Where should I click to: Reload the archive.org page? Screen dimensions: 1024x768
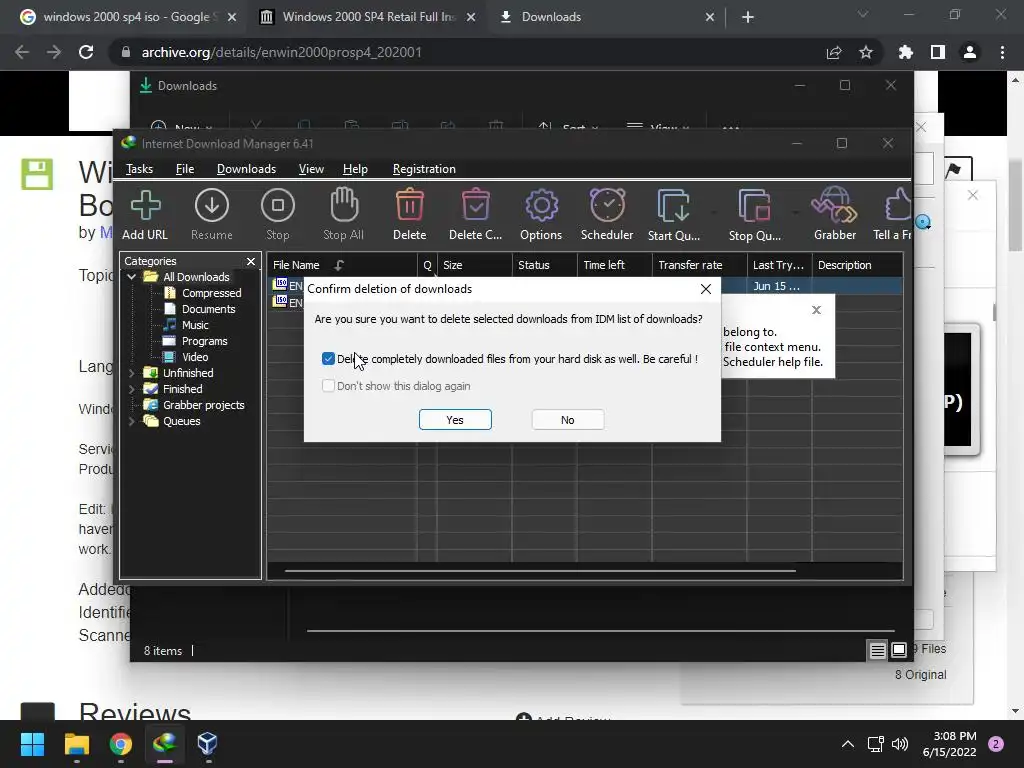click(86, 52)
